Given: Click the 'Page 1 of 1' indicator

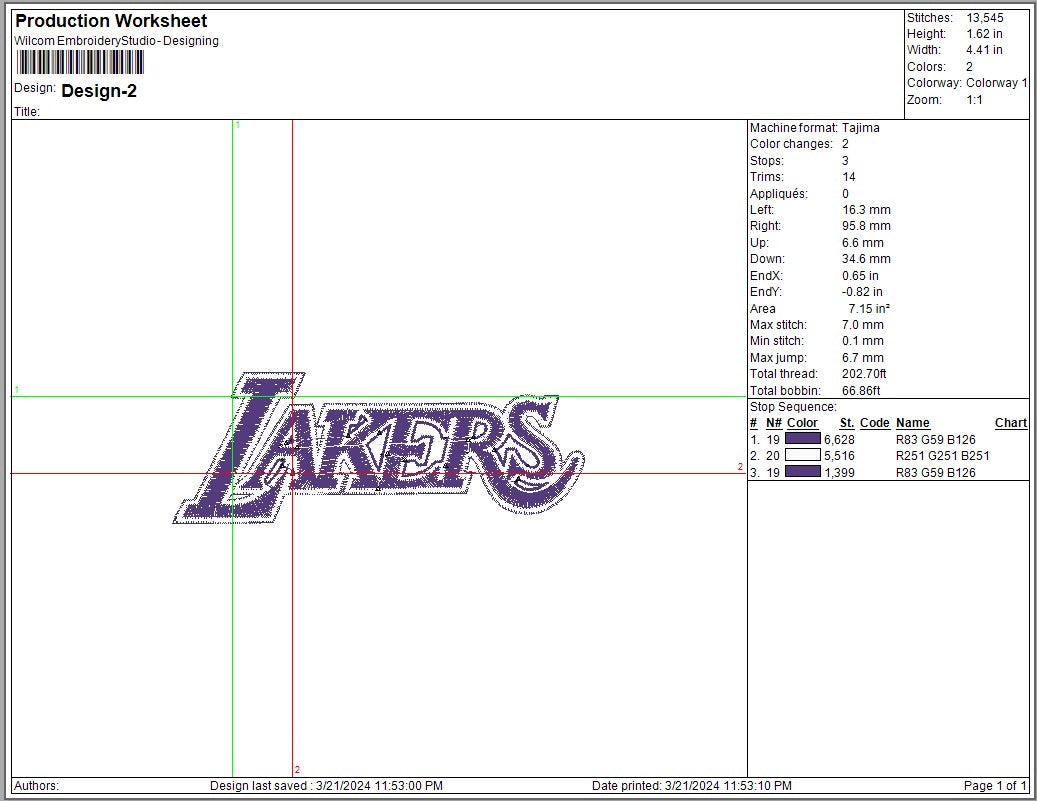Looking at the screenshot, I should (x=995, y=786).
